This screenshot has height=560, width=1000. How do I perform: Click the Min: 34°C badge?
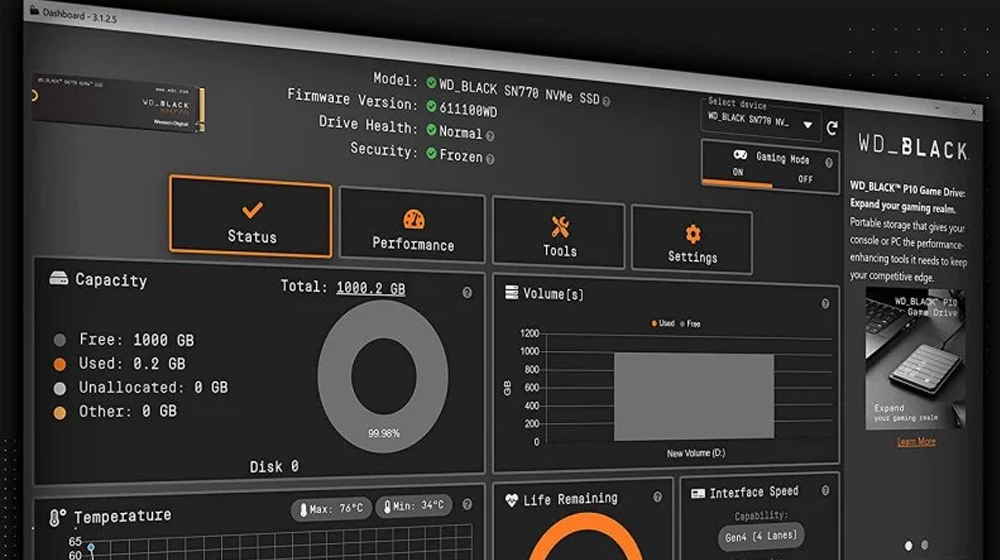tap(414, 506)
